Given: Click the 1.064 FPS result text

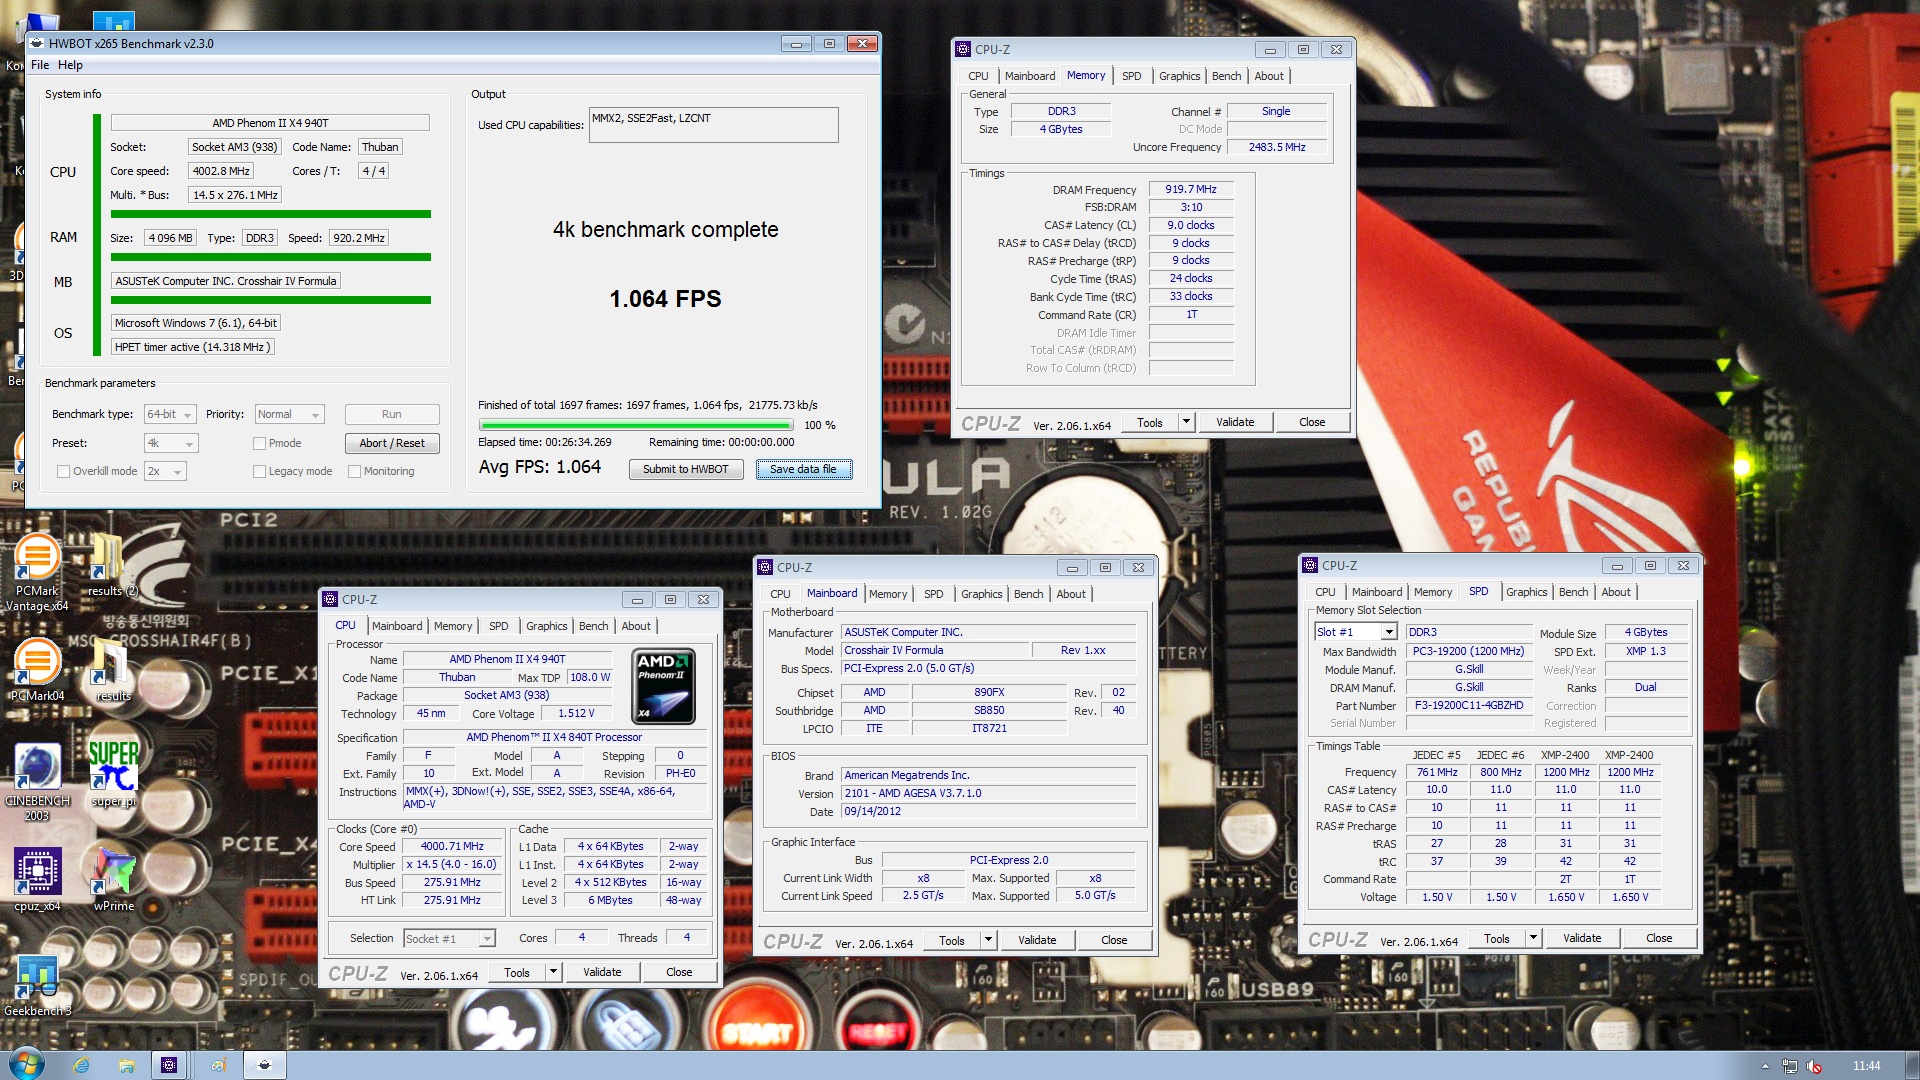Looking at the screenshot, I should [665, 299].
